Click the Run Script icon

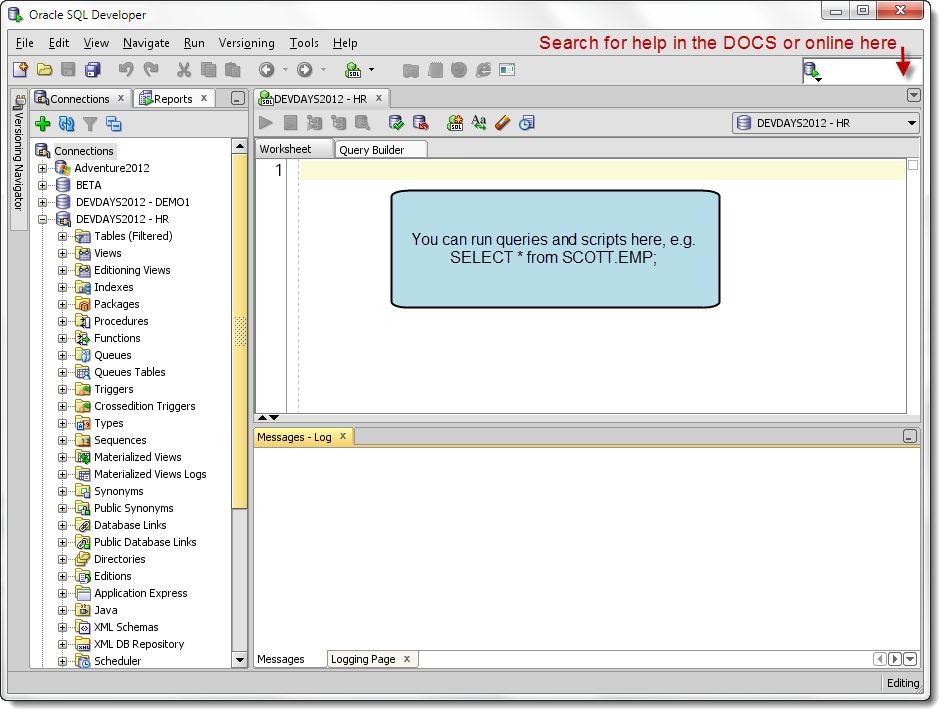[290, 123]
